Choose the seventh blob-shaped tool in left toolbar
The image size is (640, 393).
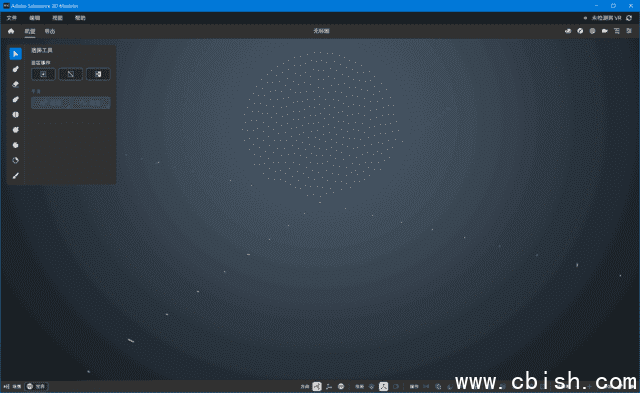pyautogui.click(x=16, y=145)
